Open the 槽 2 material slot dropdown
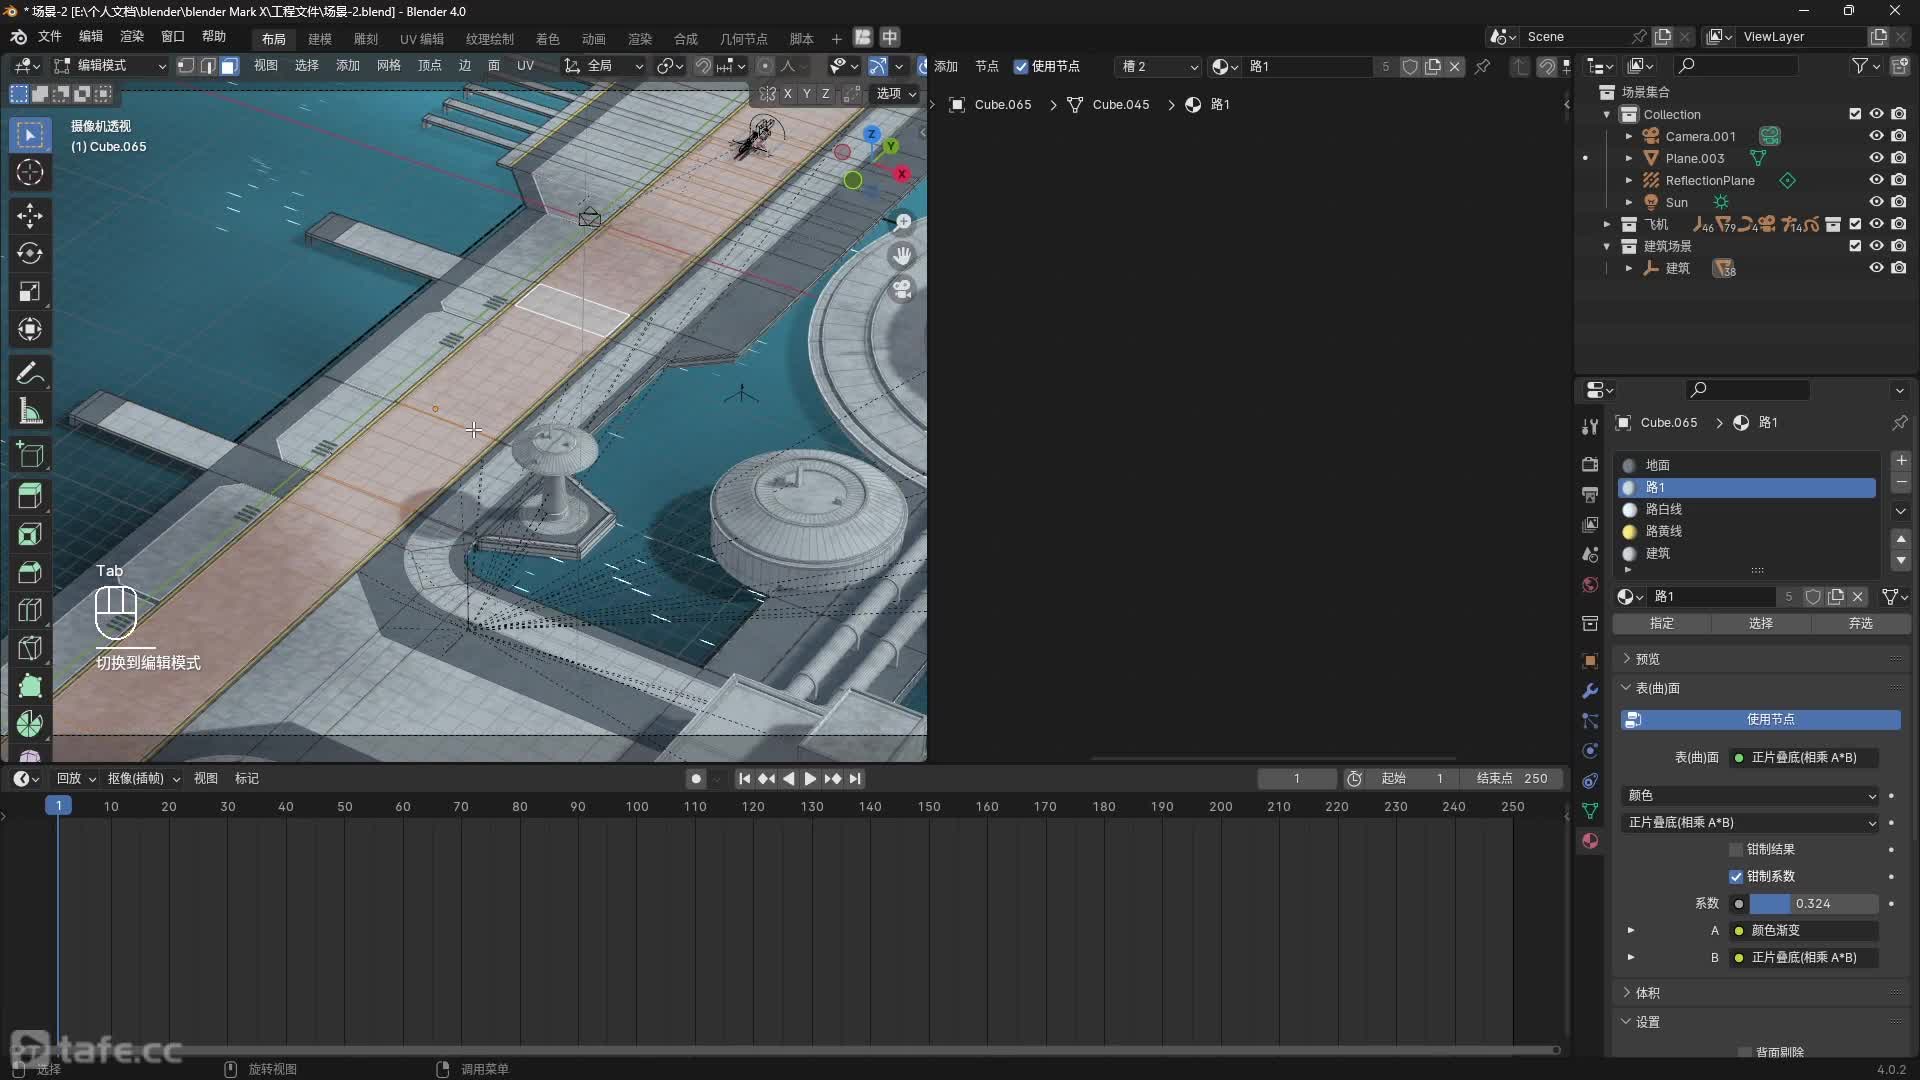This screenshot has width=1920, height=1080. [x=1158, y=67]
